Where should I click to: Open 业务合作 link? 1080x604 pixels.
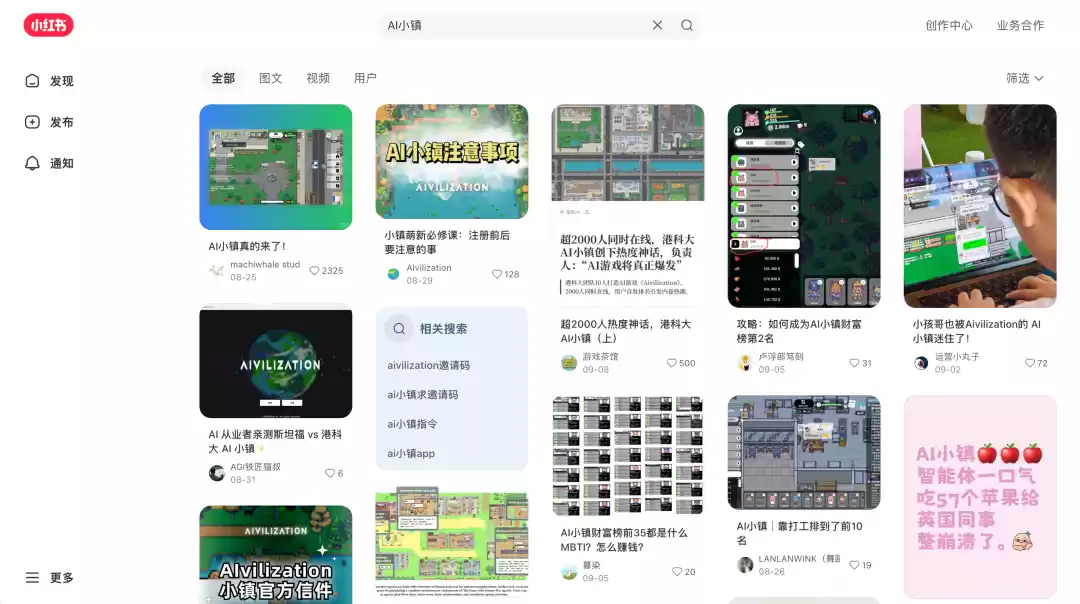pyautogui.click(x=1020, y=26)
